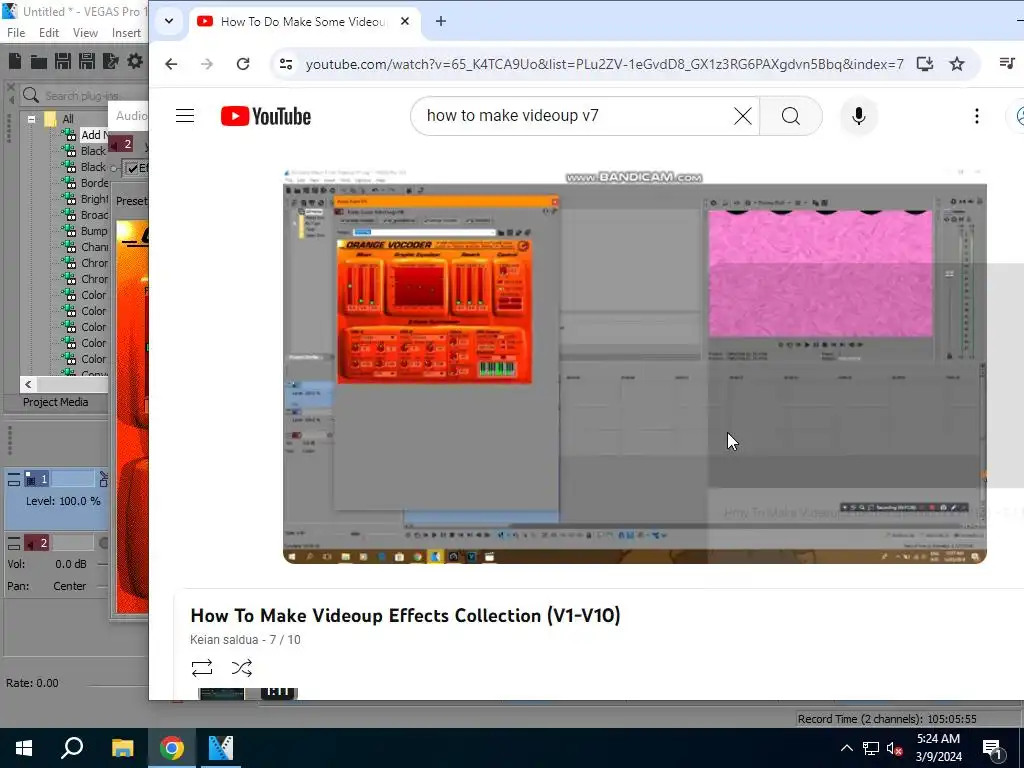Open Windows taskbar search

72,748
